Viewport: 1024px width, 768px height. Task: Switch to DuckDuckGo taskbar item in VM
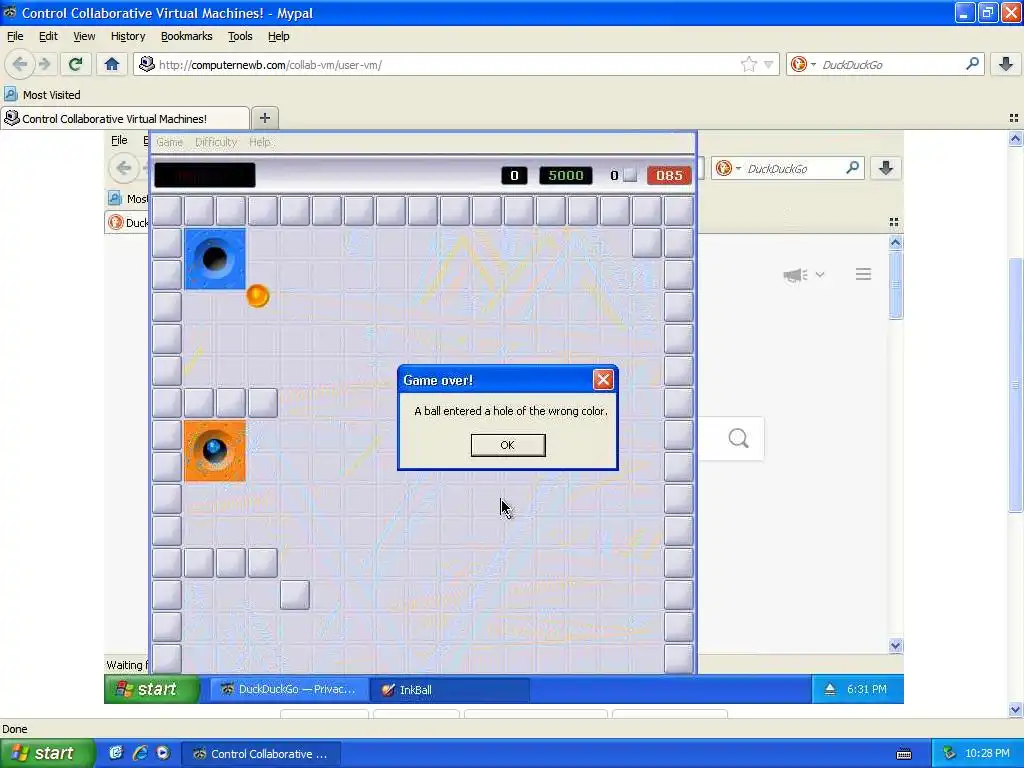tap(287, 690)
